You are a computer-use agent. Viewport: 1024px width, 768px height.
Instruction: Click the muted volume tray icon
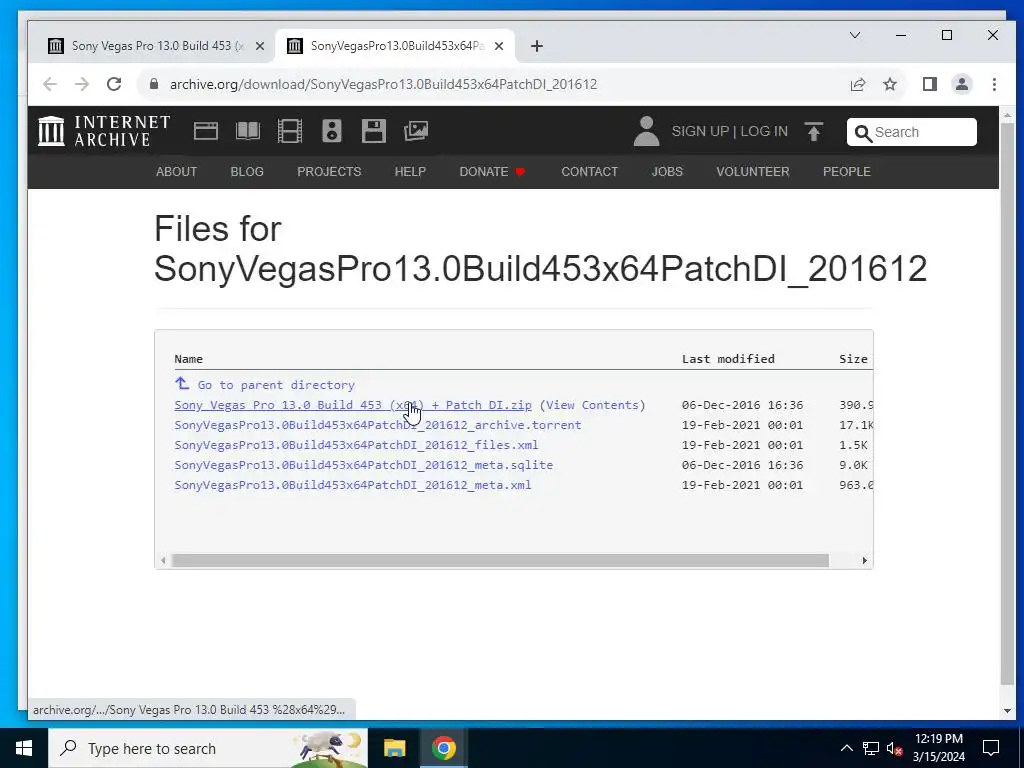[x=895, y=748]
